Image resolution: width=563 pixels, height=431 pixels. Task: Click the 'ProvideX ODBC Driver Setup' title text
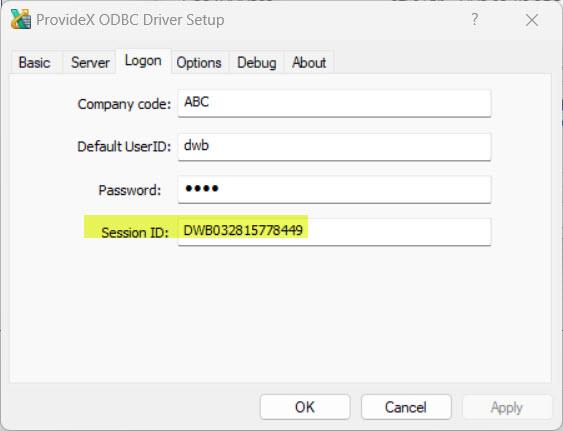point(130,20)
